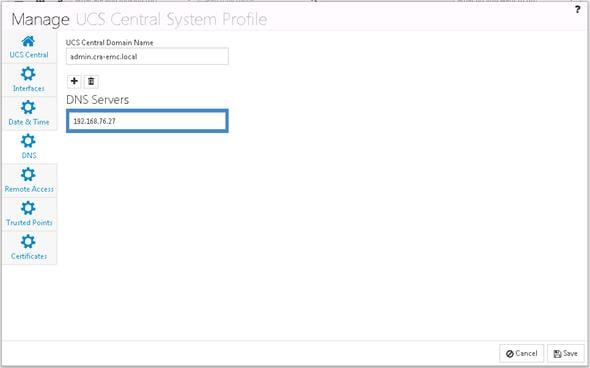This screenshot has width=590, height=368.
Task: Click the UCS Central Domain Name field
Action: pos(147,56)
